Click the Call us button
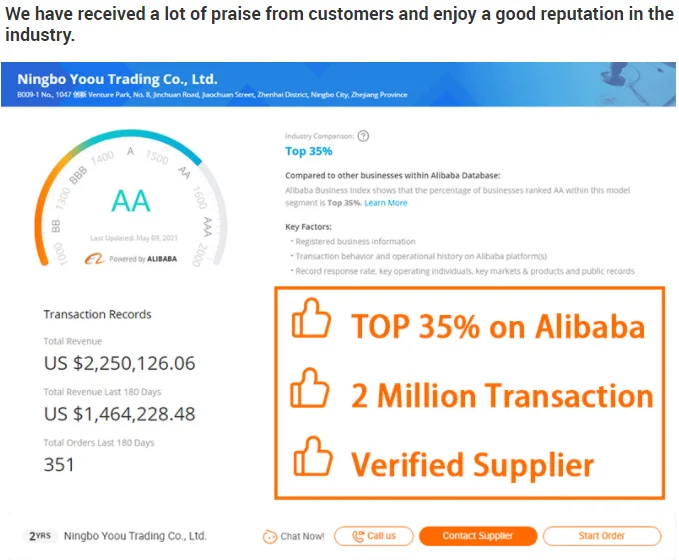The width and height of the screenshot is (679, 560). [x=373, y=536]
